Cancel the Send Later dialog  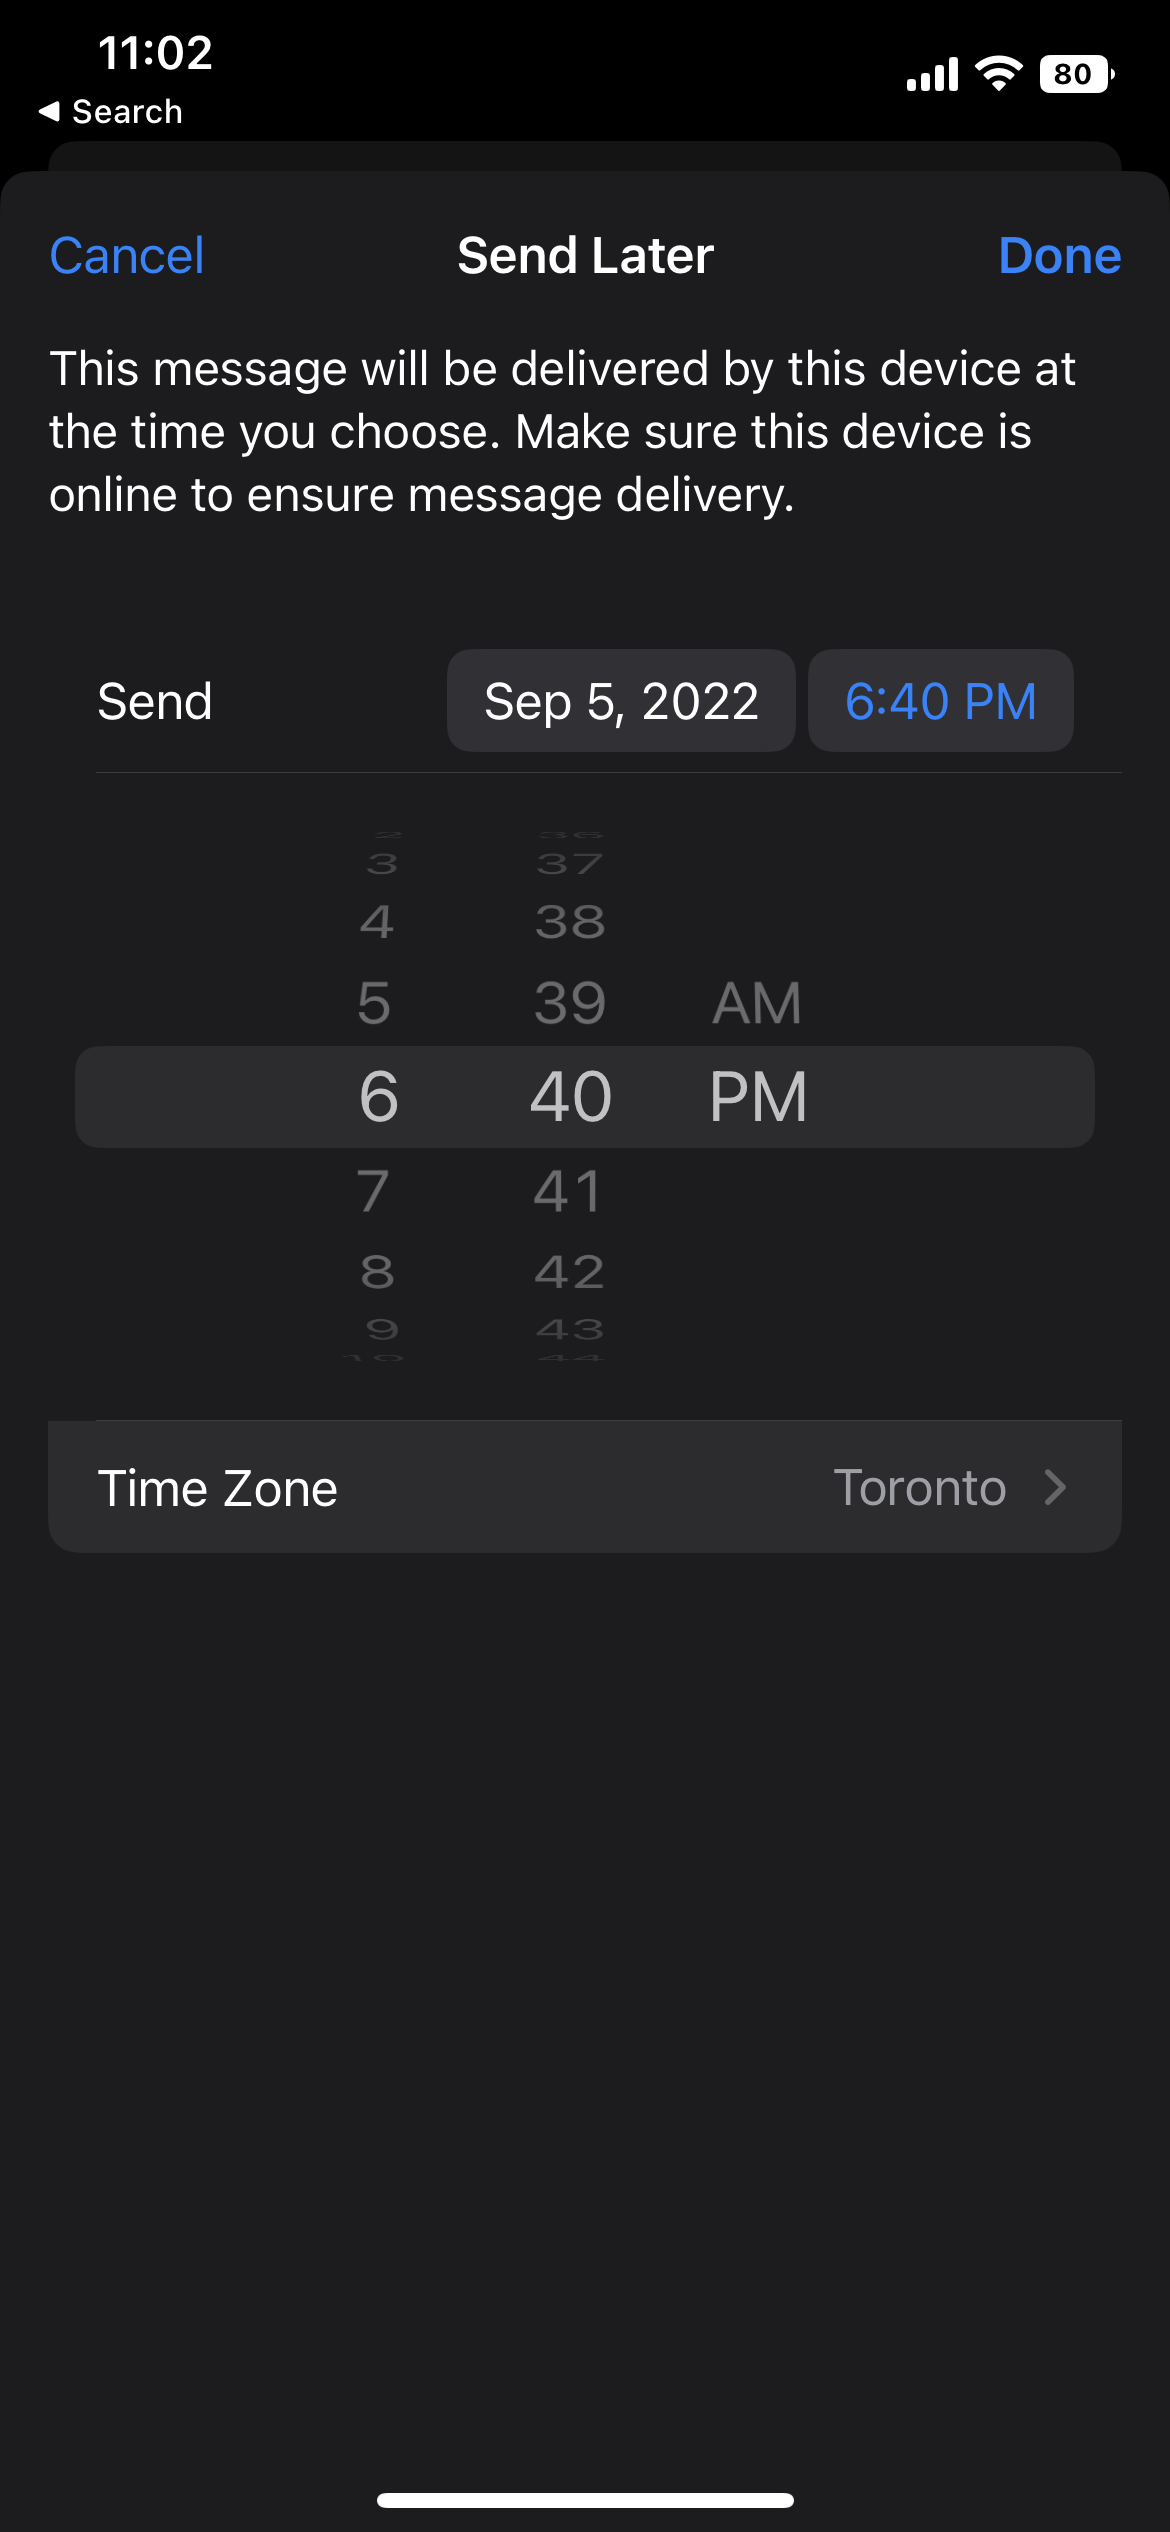click(127, 256)
